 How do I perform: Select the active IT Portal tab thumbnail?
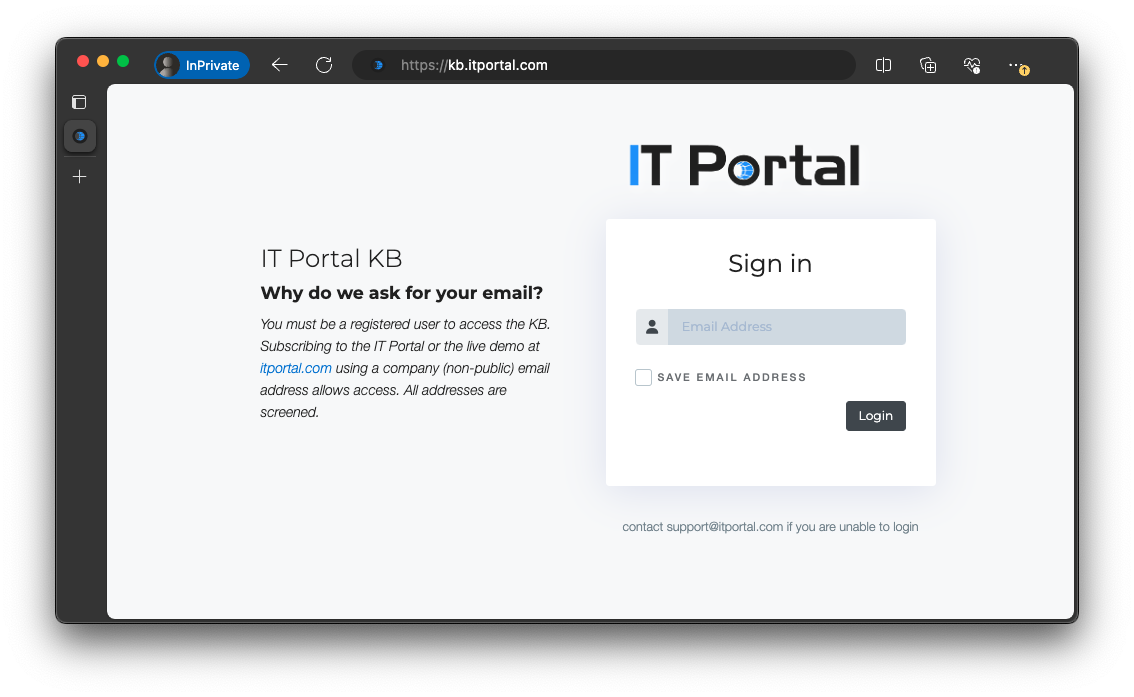[x=80, y=136]
